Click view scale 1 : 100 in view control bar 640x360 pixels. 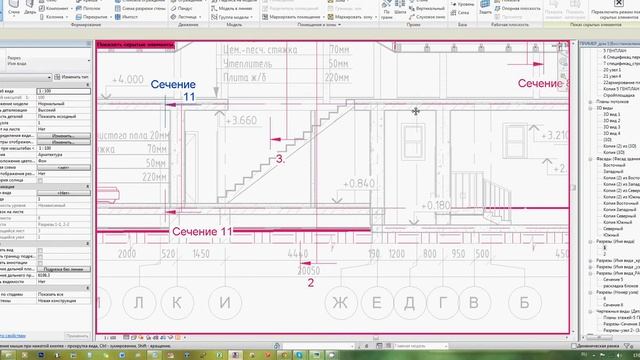pyautogui.click(x=110, y=338)
